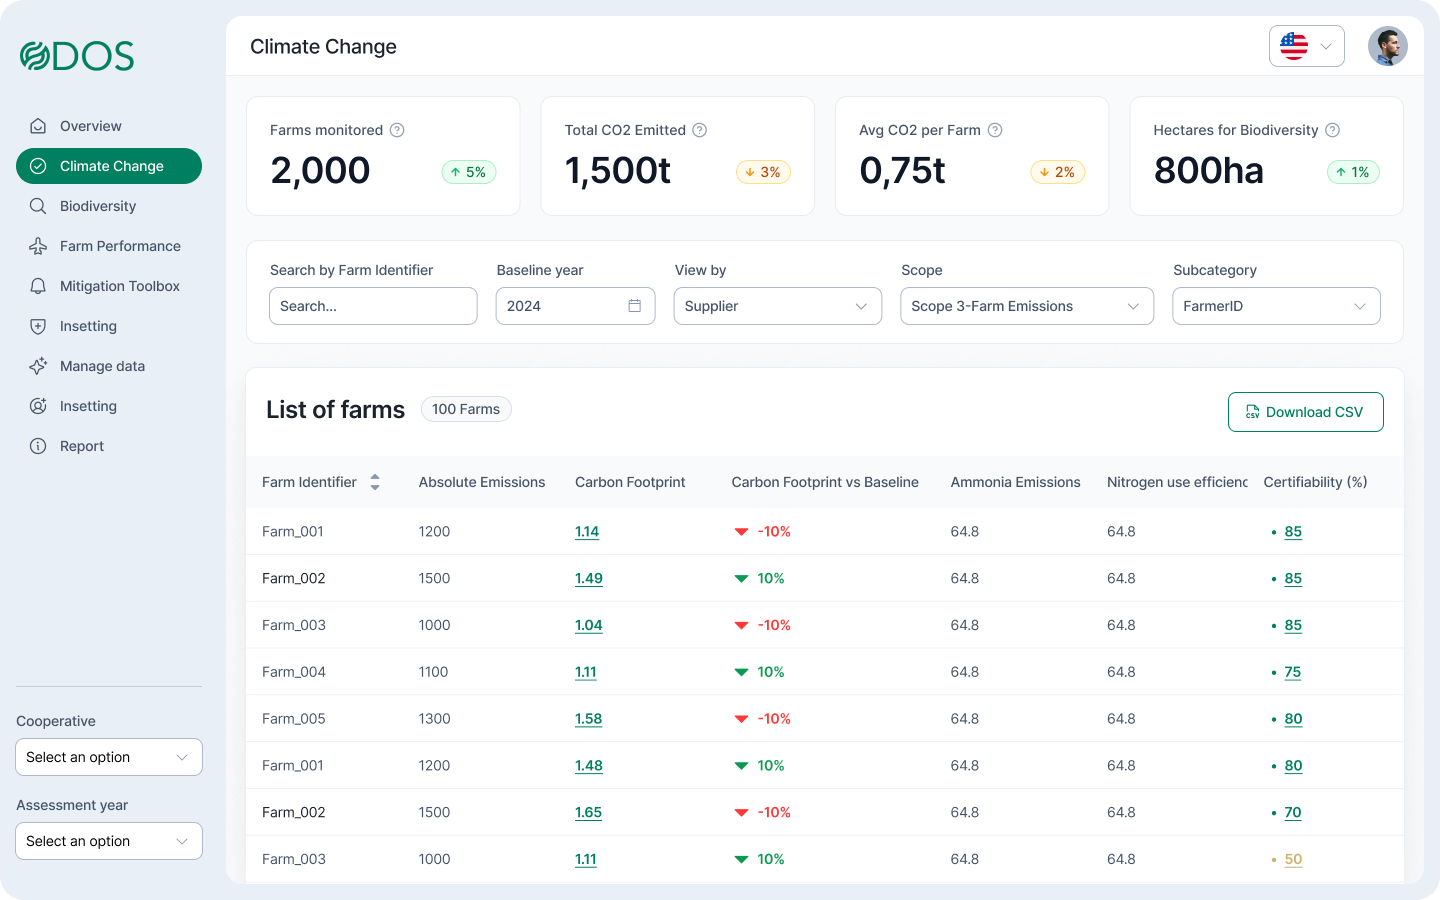Screen dimensions: 1440x900
Task: Open certifiability link 75
Action: pyautogui.click(x=1293, y=672)
